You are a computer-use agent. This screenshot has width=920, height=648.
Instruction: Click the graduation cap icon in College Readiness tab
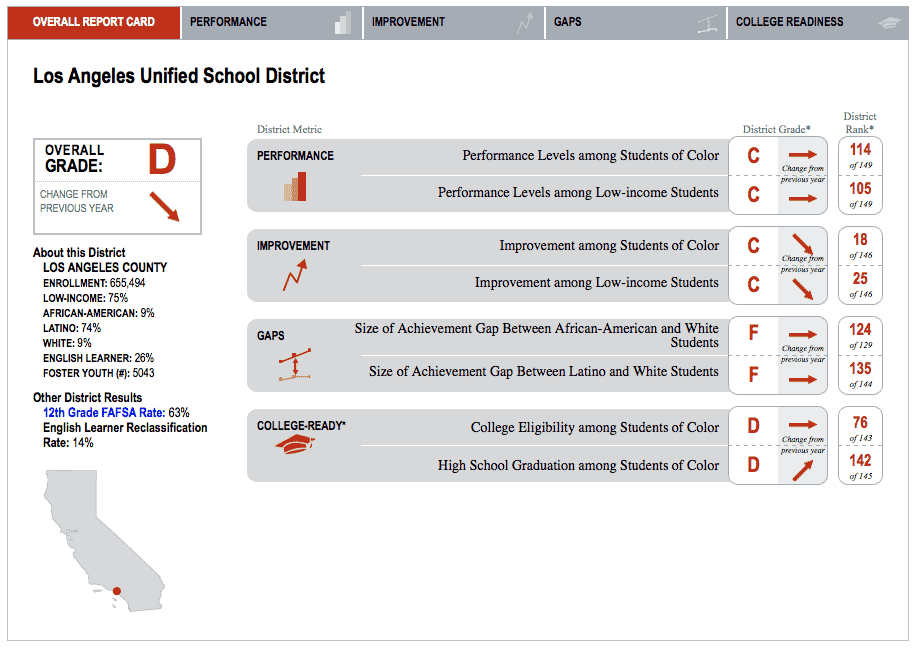click(888, 23)
